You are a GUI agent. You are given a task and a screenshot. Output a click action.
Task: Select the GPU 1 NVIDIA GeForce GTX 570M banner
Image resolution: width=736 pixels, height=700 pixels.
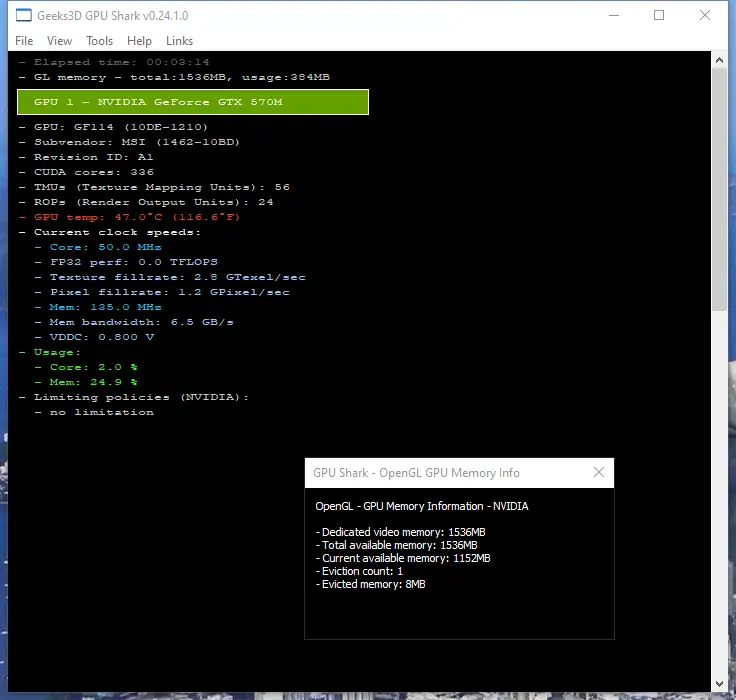point(193,102)
